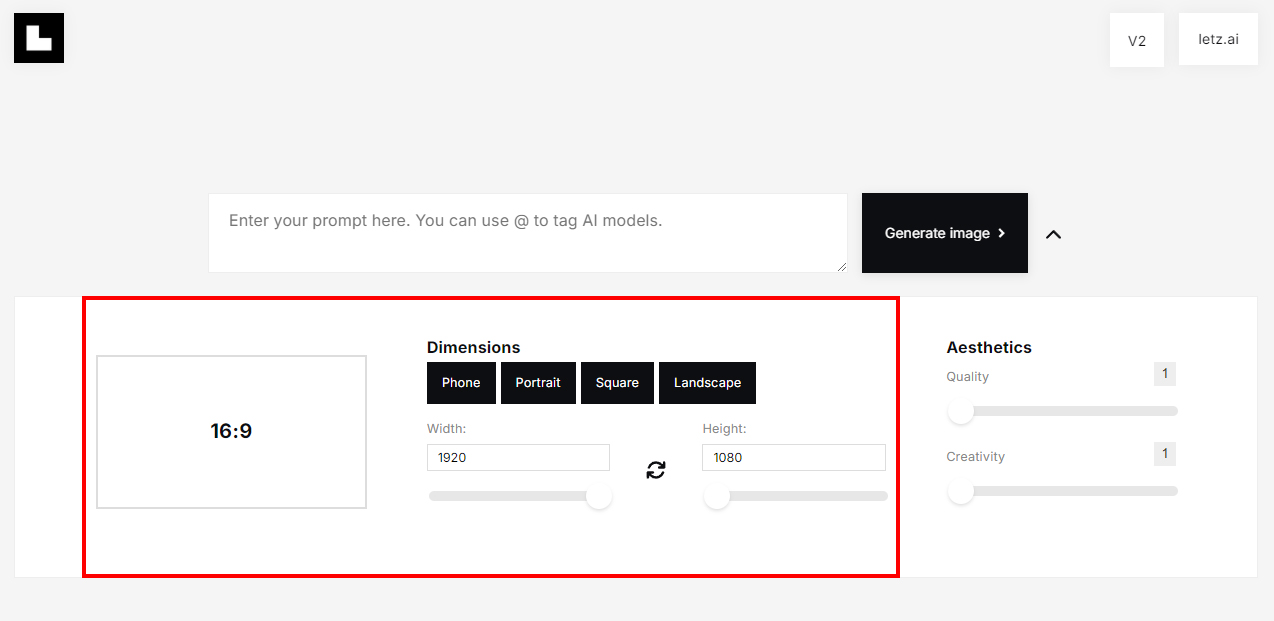1274x621 pixels.
Task: Click the prompt box resize handle
Action: (x=841, y=266)
